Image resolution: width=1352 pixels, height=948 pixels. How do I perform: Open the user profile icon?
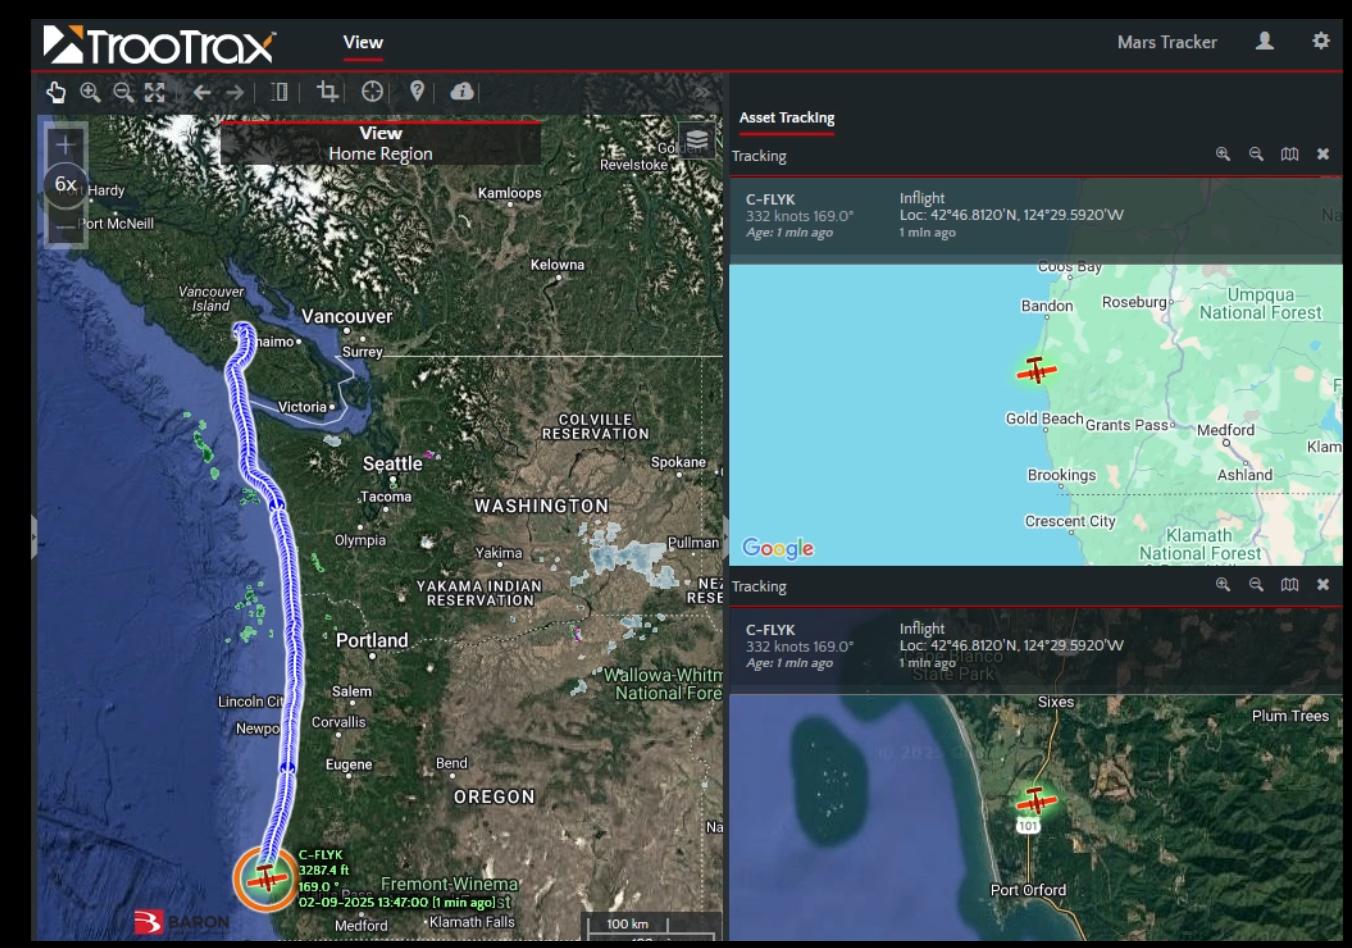tap(1265, 41)
